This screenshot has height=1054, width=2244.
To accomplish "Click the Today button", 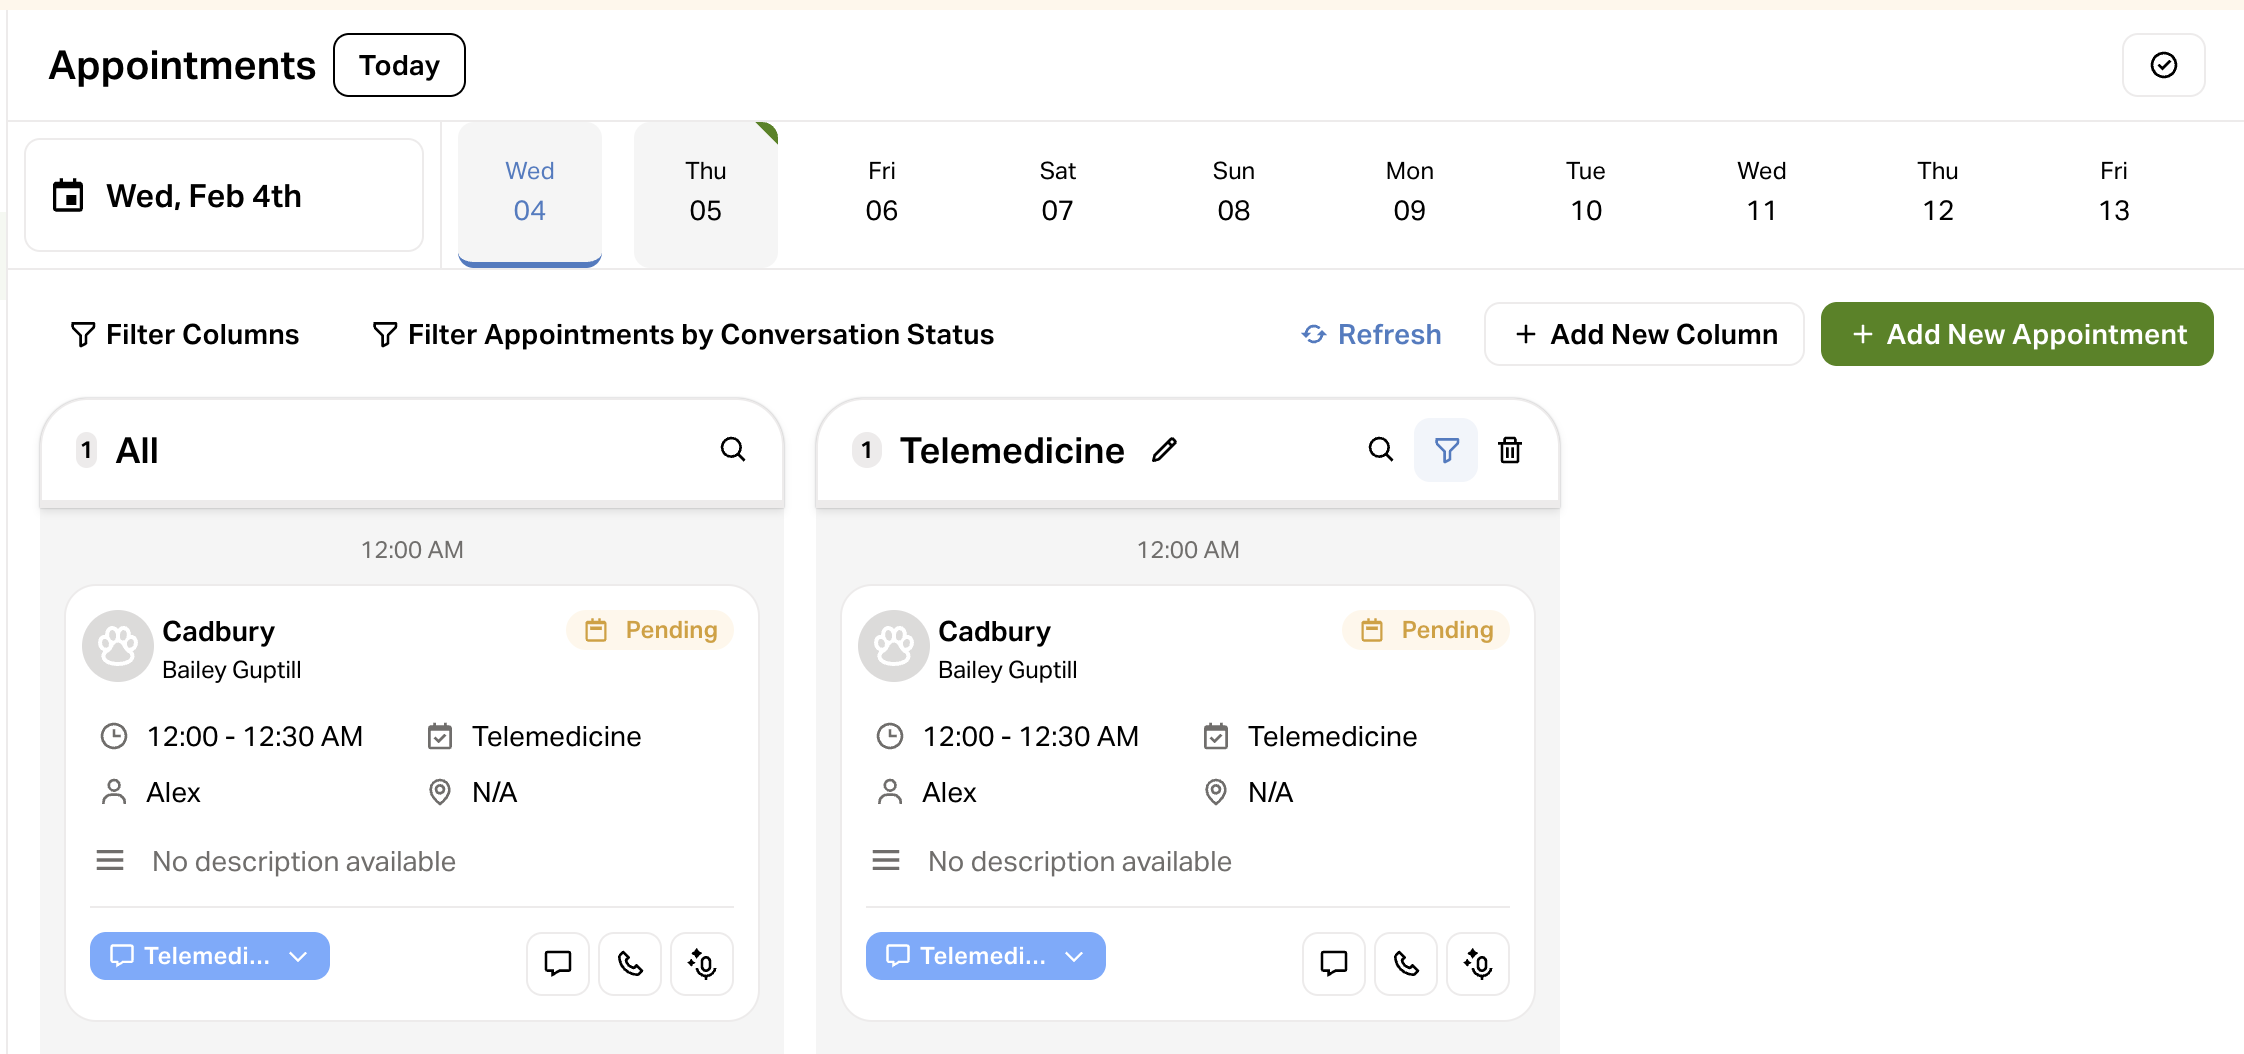I will click(x=399, y=65).
